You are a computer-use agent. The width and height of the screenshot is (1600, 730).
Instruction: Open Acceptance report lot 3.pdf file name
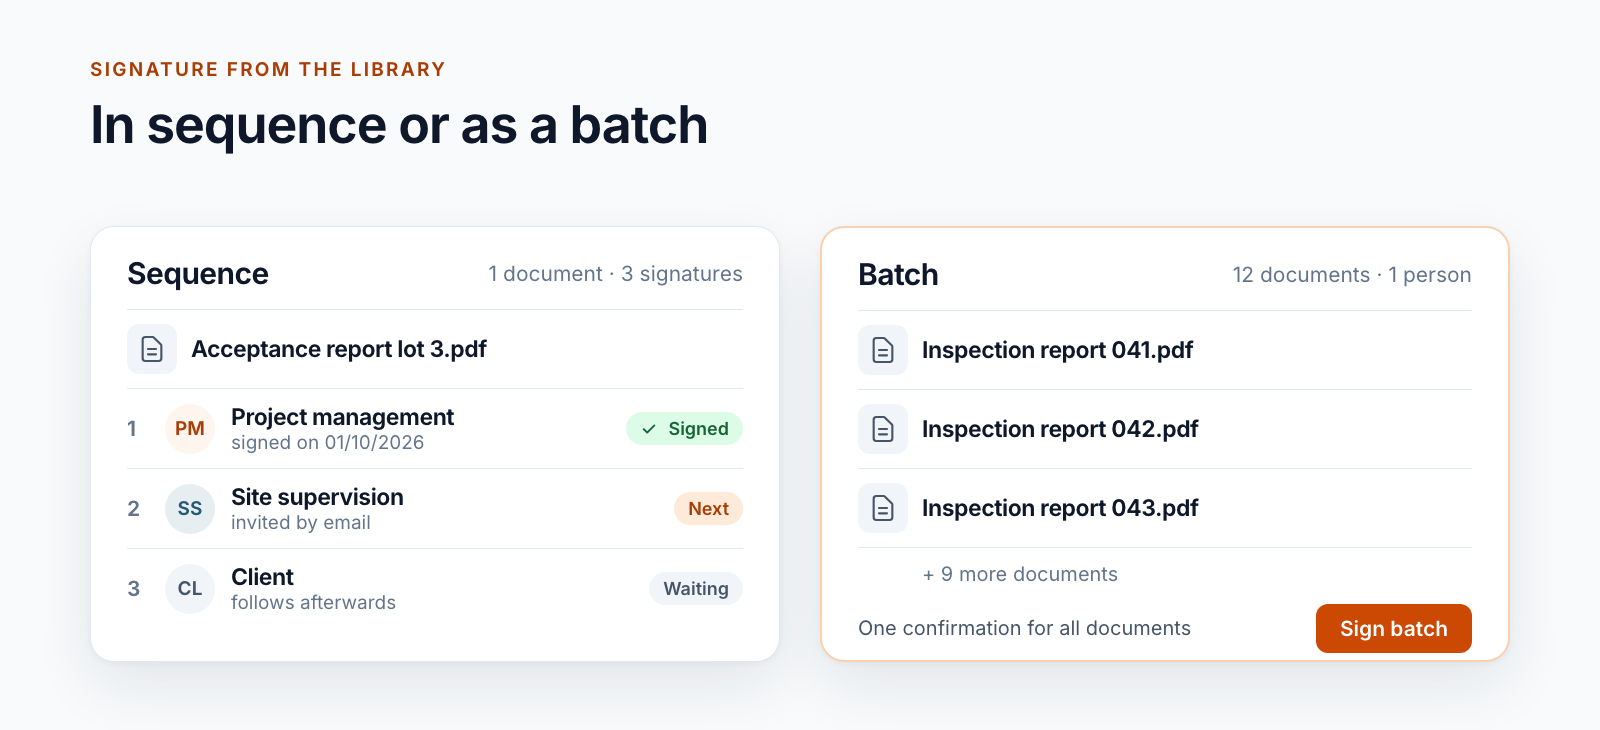[x=339, y=349]
